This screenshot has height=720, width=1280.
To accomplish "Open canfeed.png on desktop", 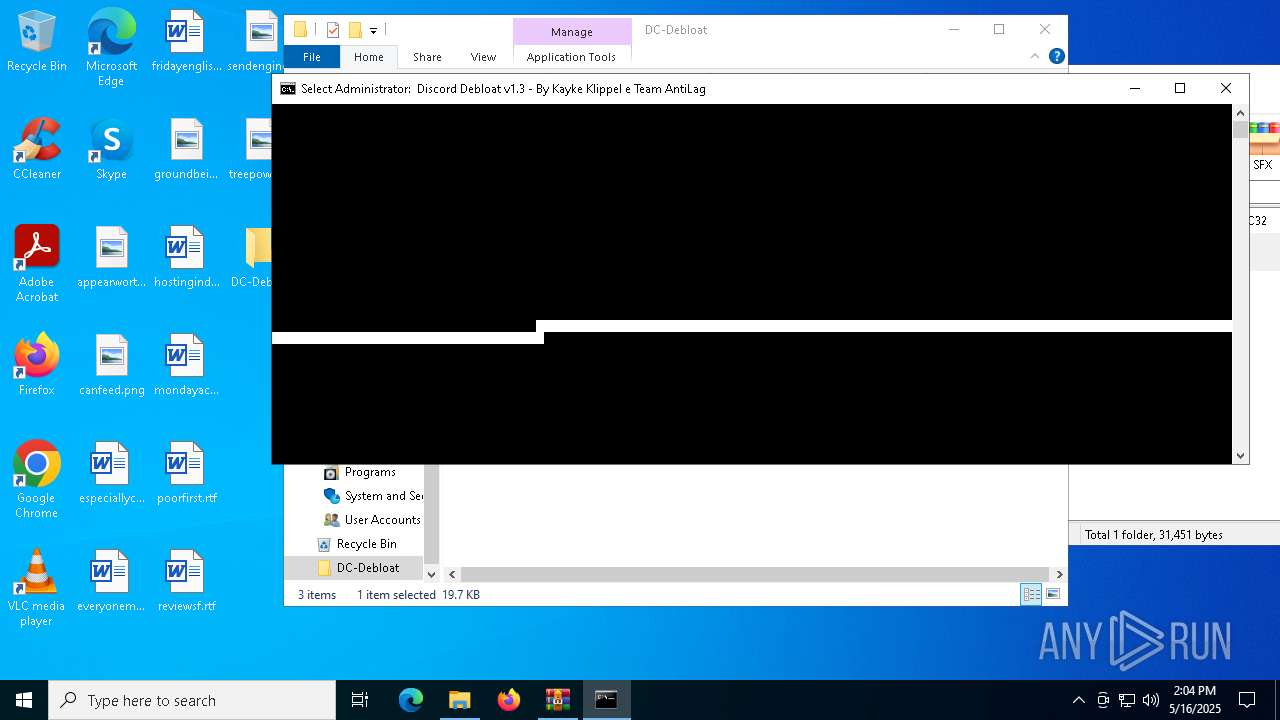I will (111, 365).
